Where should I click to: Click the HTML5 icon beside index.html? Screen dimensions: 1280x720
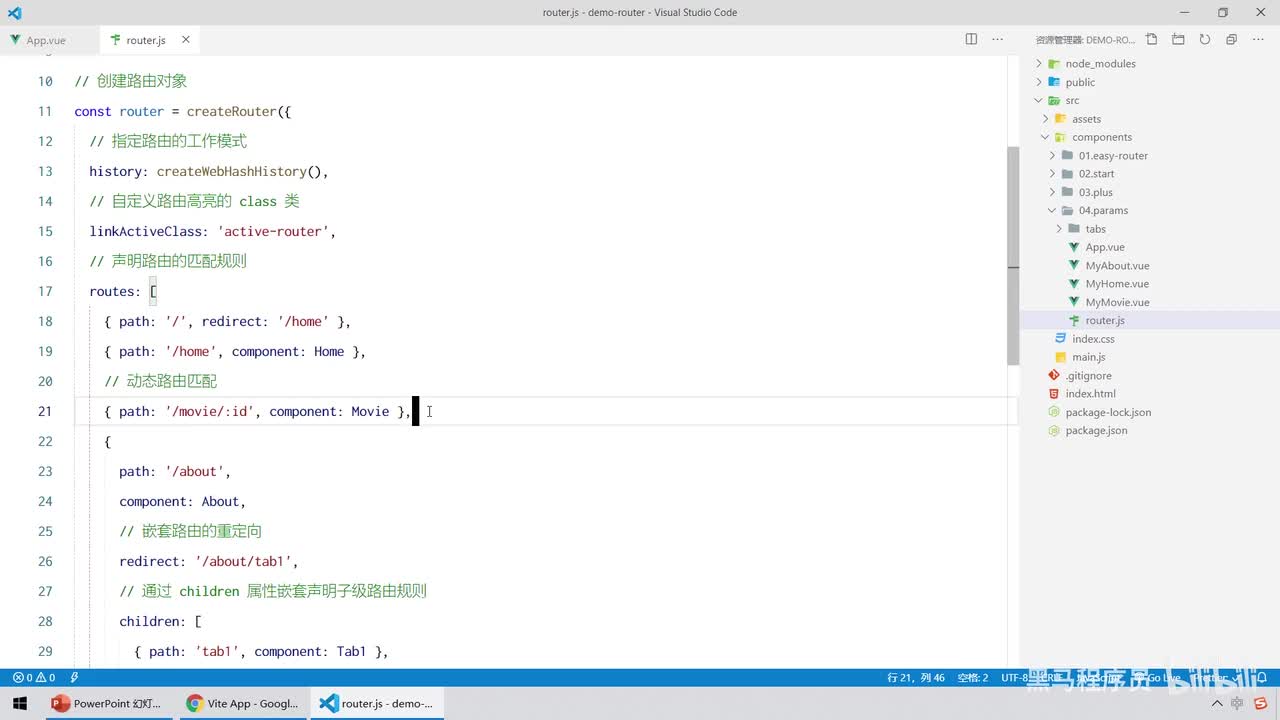[x=1054, y=394]
